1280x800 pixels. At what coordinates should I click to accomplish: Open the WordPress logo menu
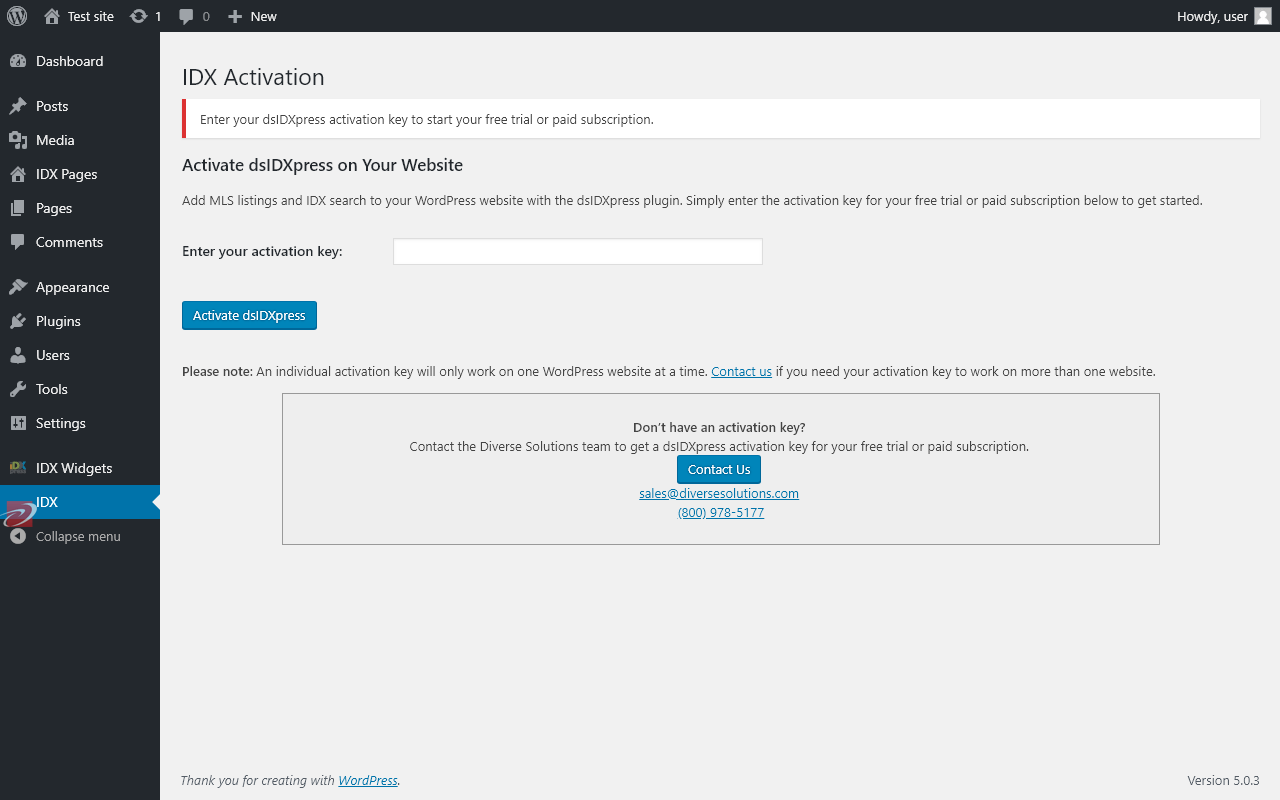pos(16,16)
